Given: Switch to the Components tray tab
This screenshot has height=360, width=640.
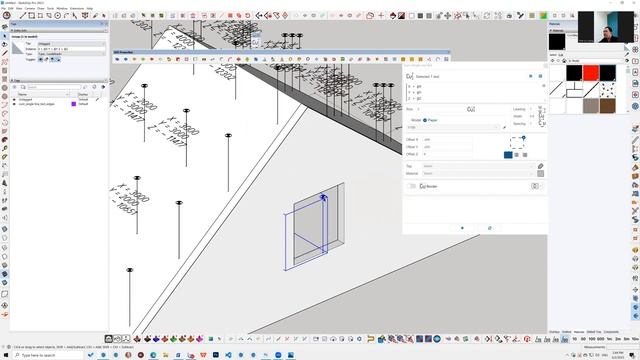Looking at the screenshot, I should [611, 332].
